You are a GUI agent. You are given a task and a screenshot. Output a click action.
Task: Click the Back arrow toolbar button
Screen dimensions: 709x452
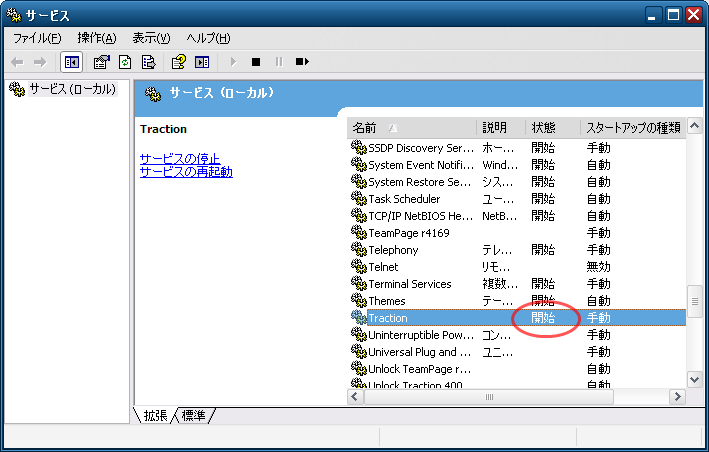[x=17, y=62]
